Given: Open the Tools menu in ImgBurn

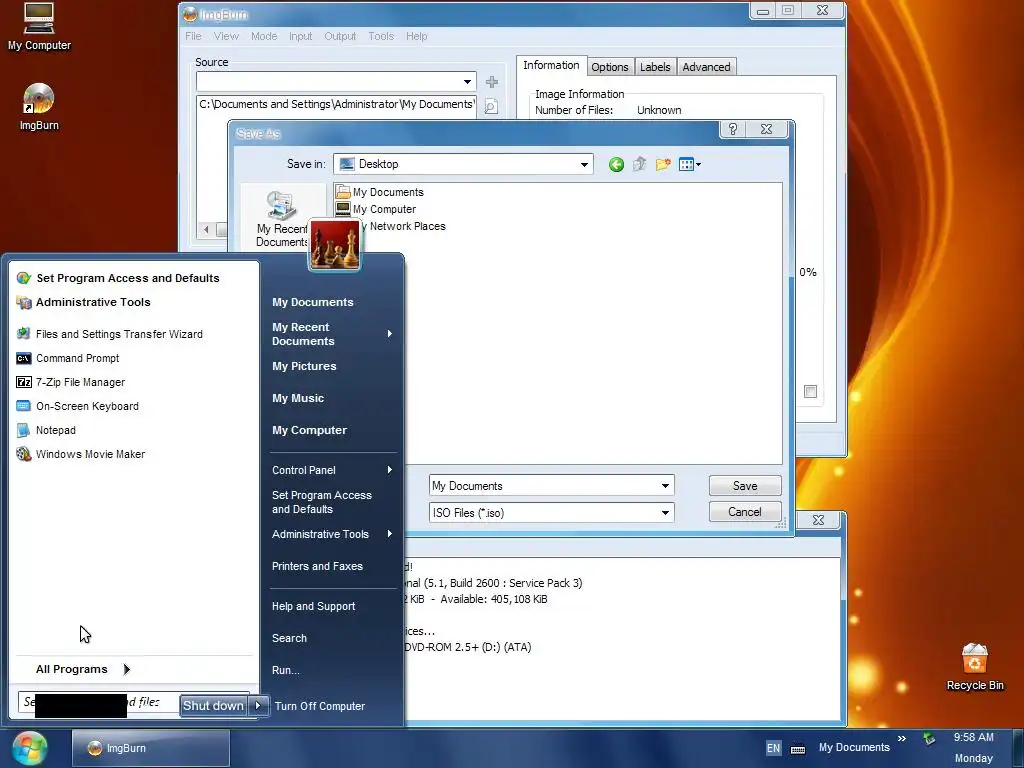Looking at the screenshot, I should pos(381,37).
